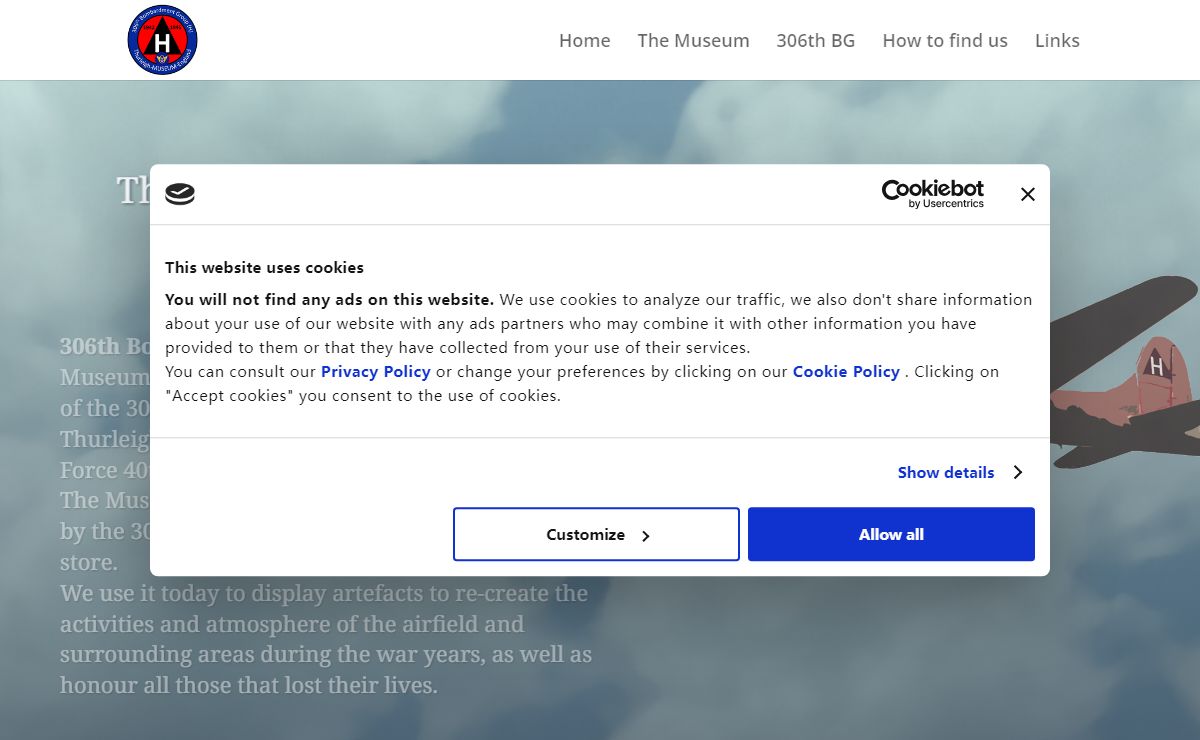The image size is (1200, 740).
Task: Go to the Home menu item
Action: tap(584, 41)
